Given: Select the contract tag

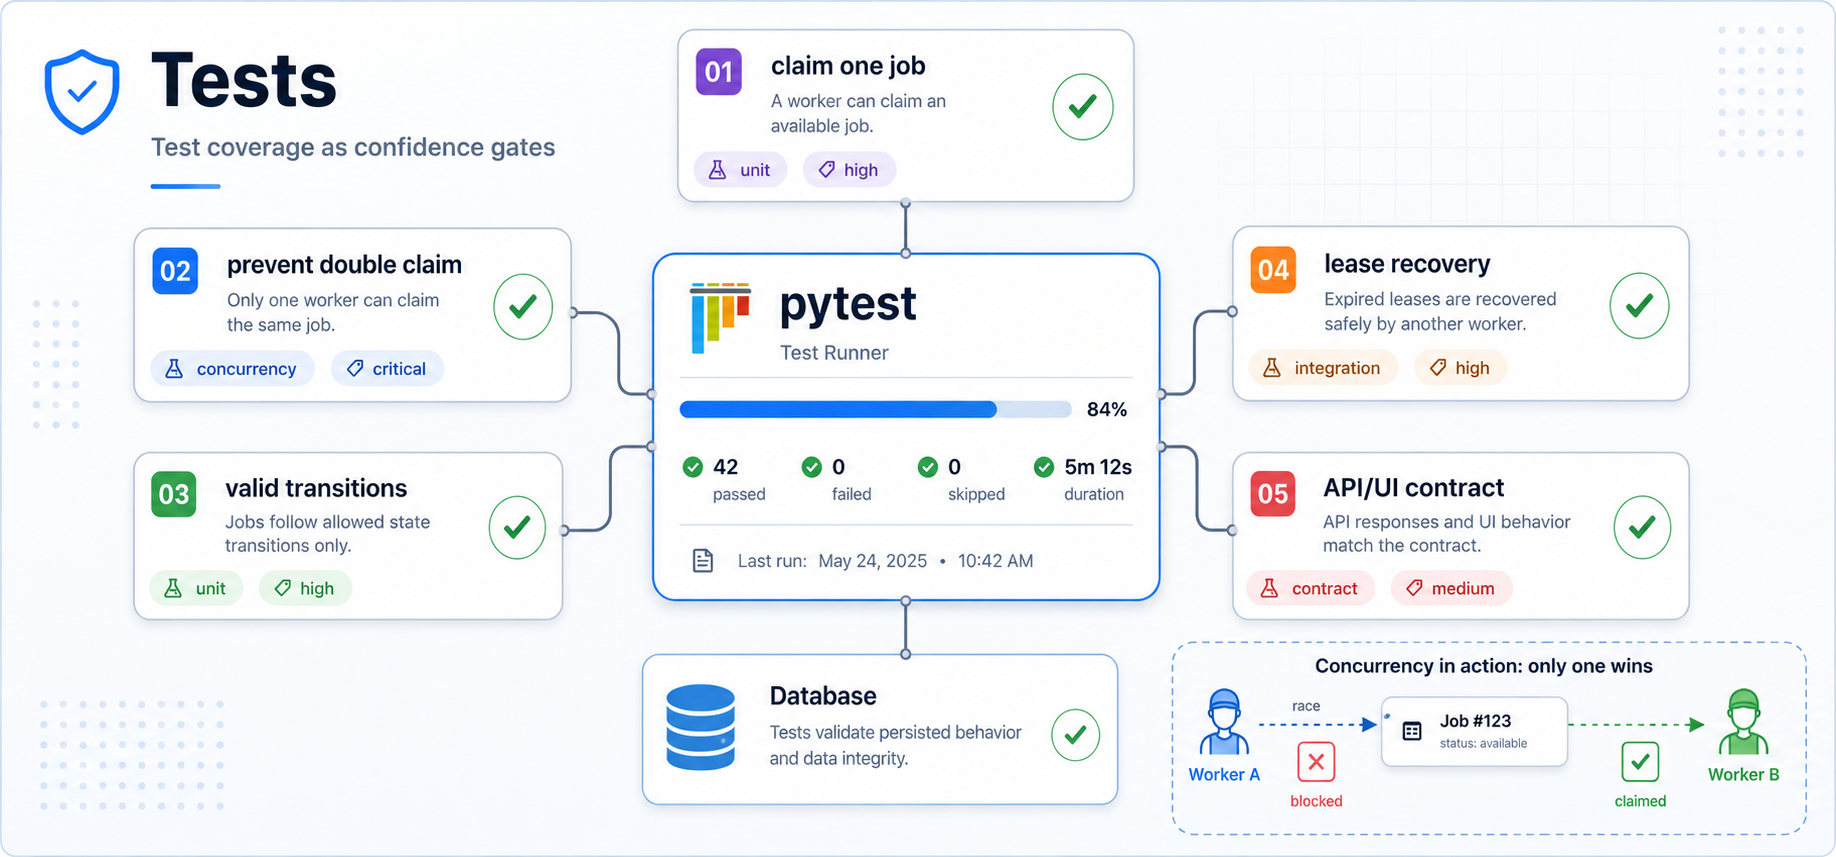Looking at the screenshot, I should pos(1310,588).
